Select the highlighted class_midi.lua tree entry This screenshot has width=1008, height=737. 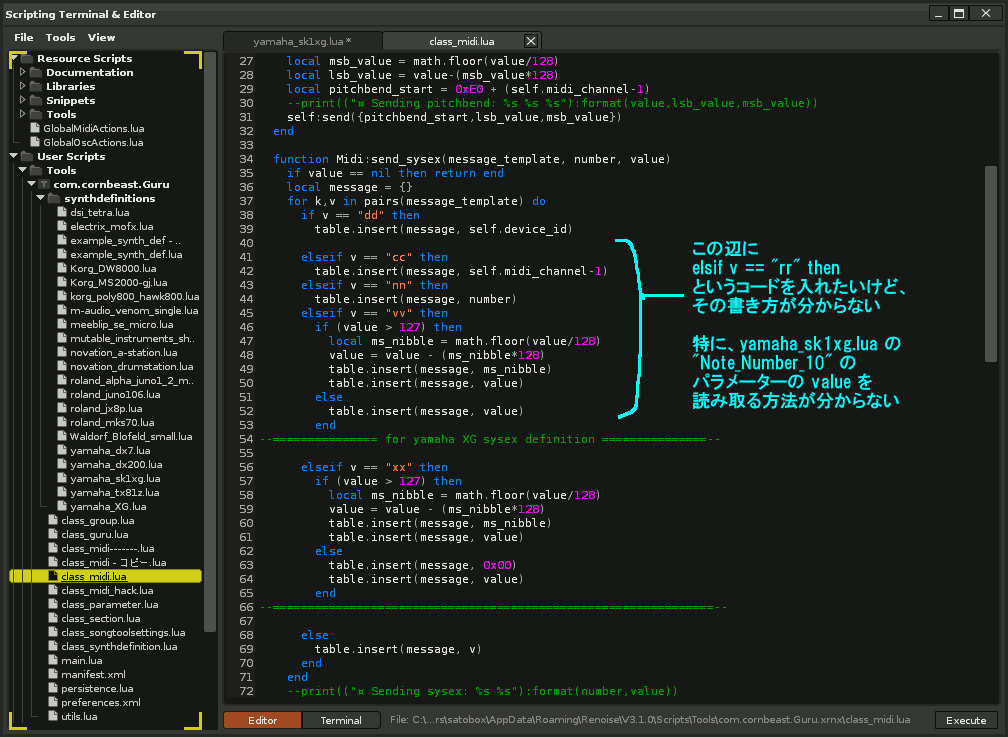click(105, 576)
